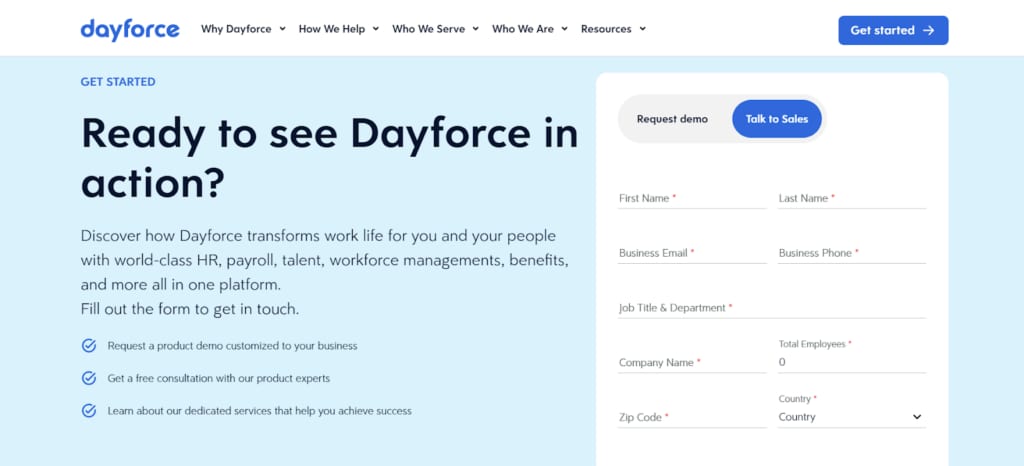Select the Talk to Sales toggle

[x=776, y=119]
